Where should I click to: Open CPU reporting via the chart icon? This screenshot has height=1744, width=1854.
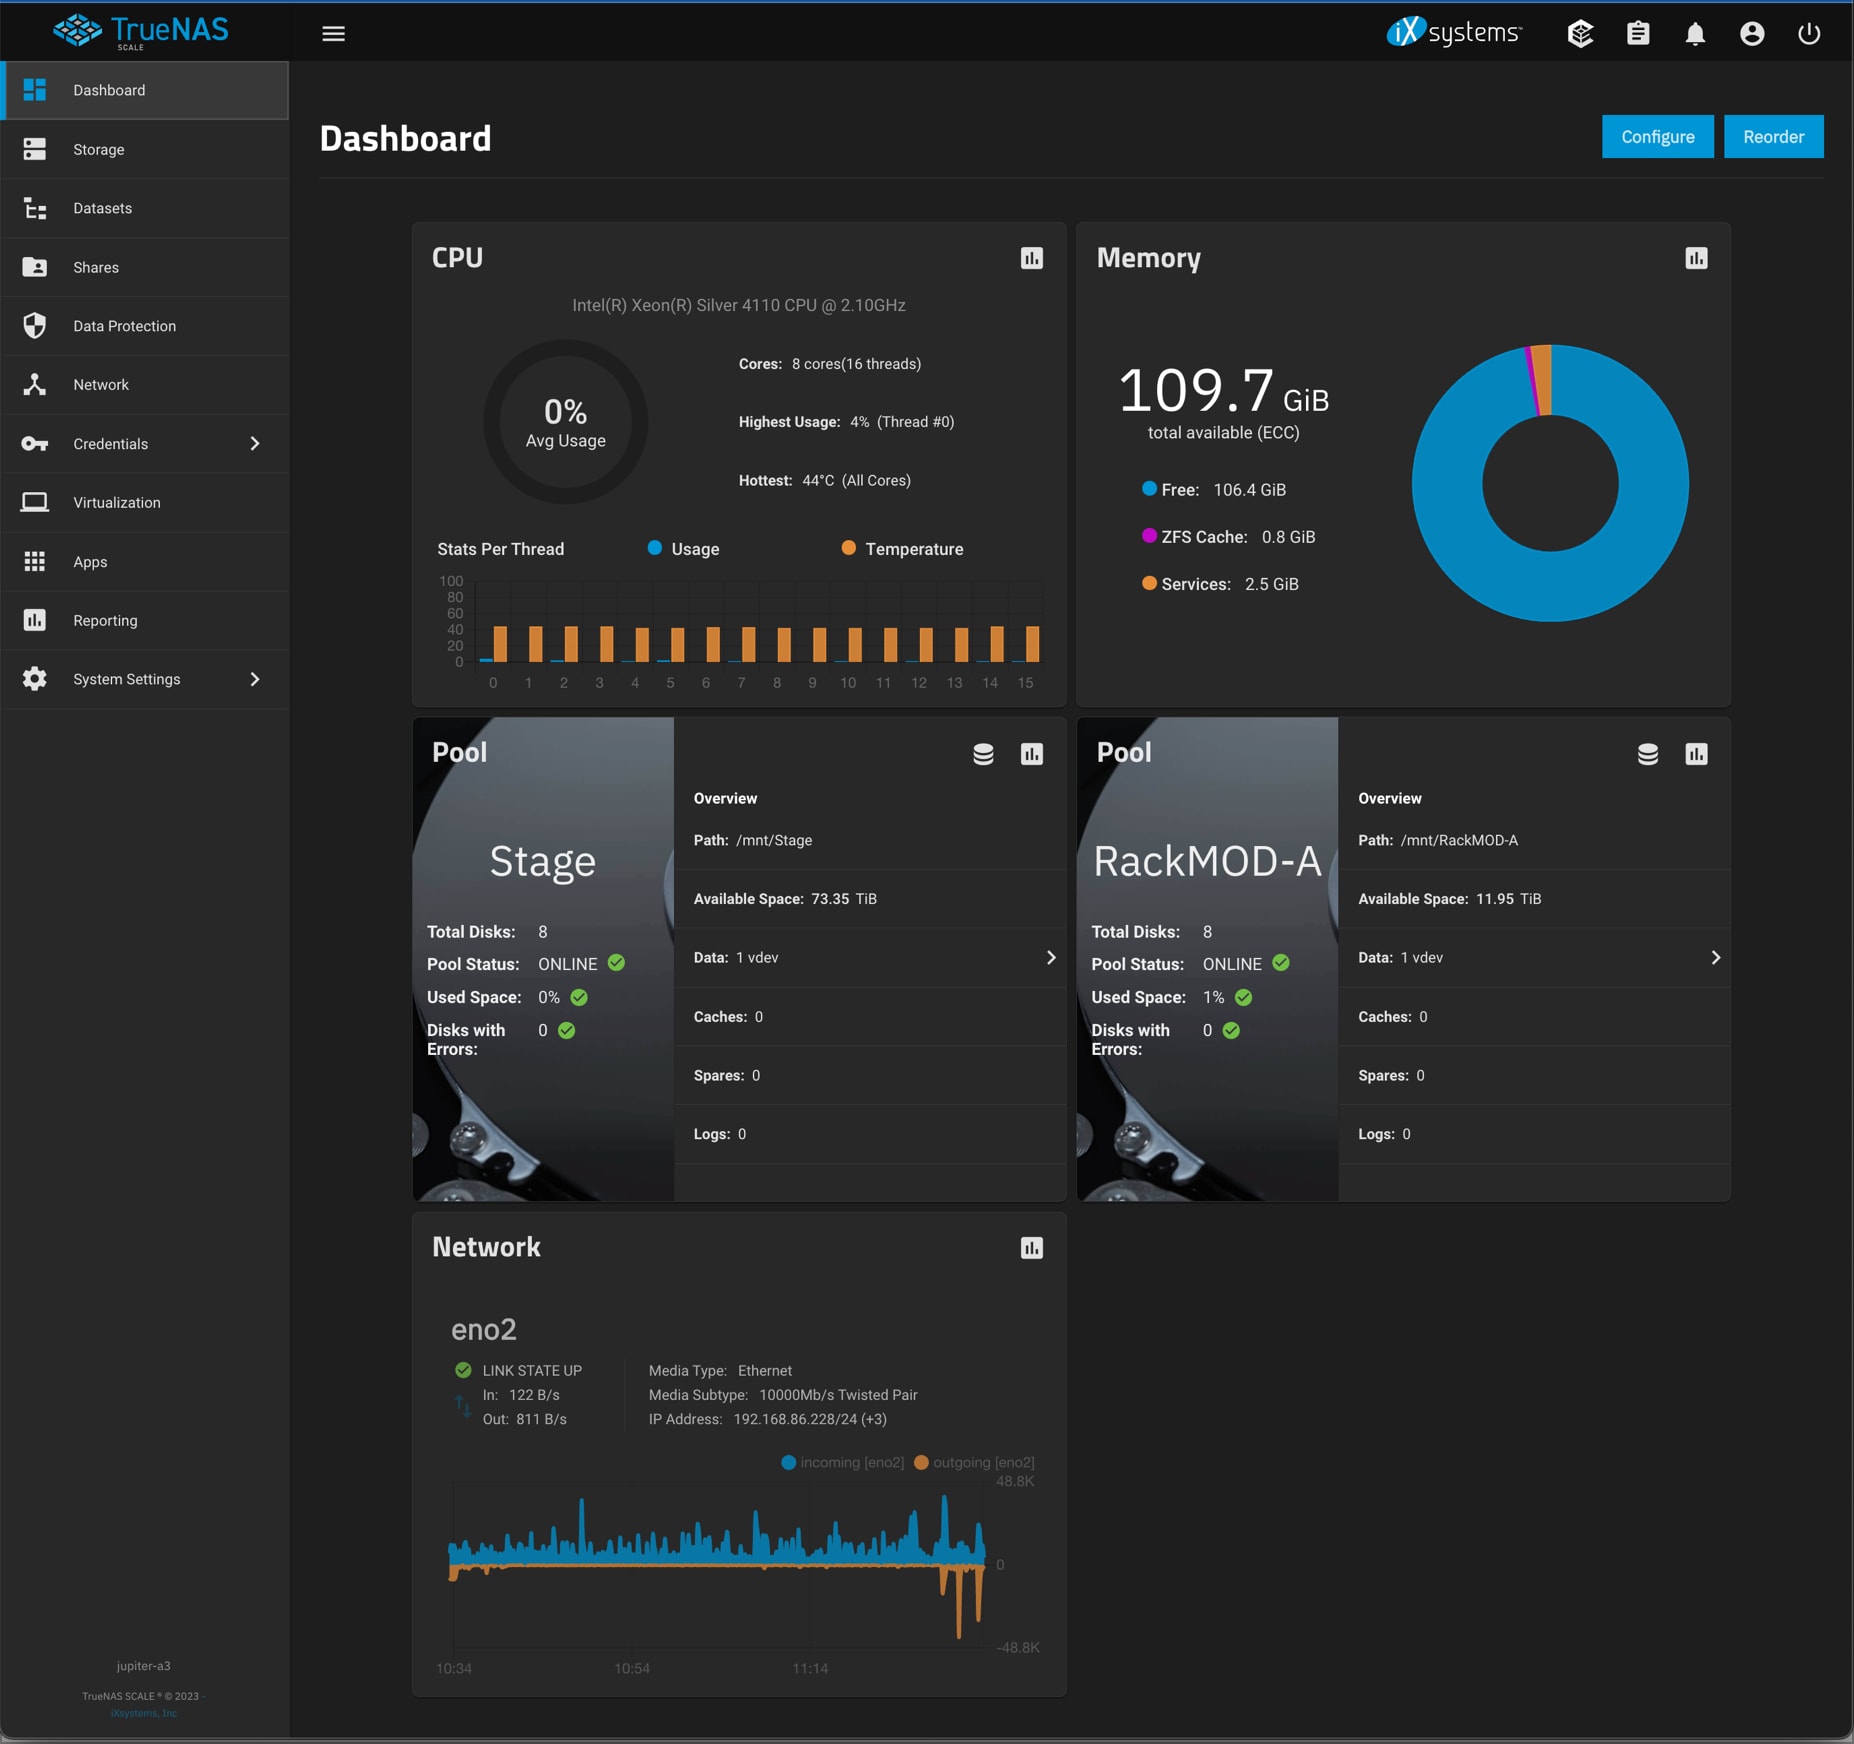point(1032,258)
